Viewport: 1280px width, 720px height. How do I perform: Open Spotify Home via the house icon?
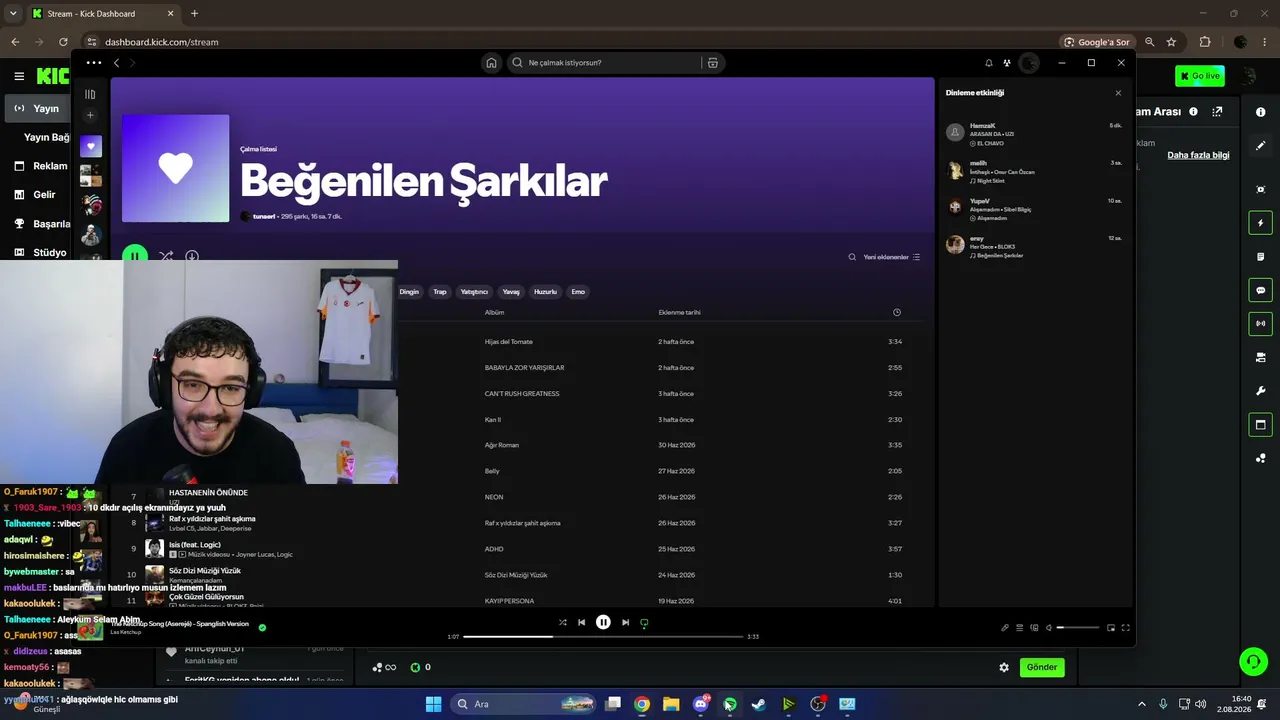tap(491, 62)
